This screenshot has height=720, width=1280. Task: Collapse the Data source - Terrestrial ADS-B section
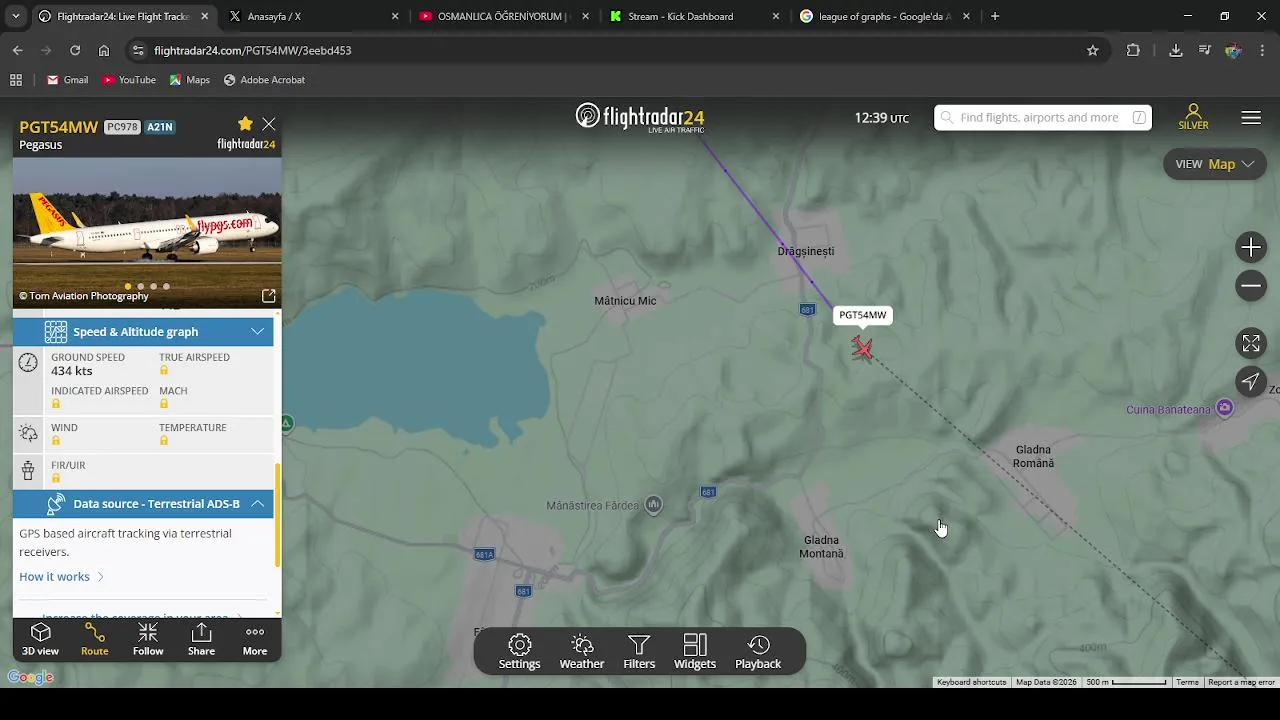[x=143, y=504]
